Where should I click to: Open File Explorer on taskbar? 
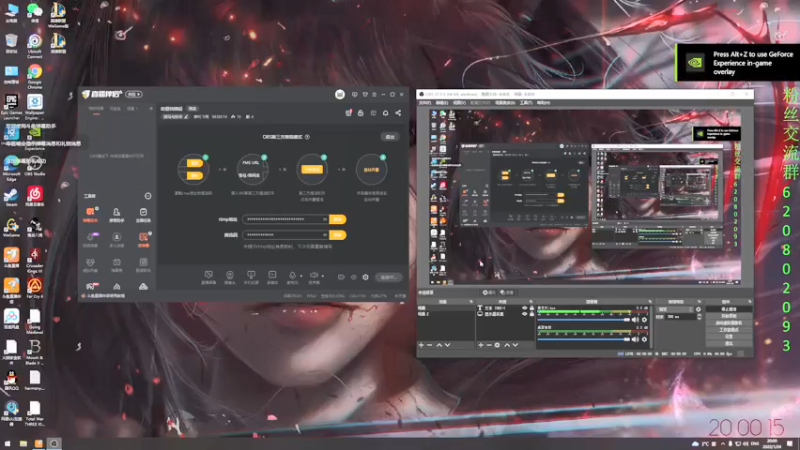click(x=23, y=444)
